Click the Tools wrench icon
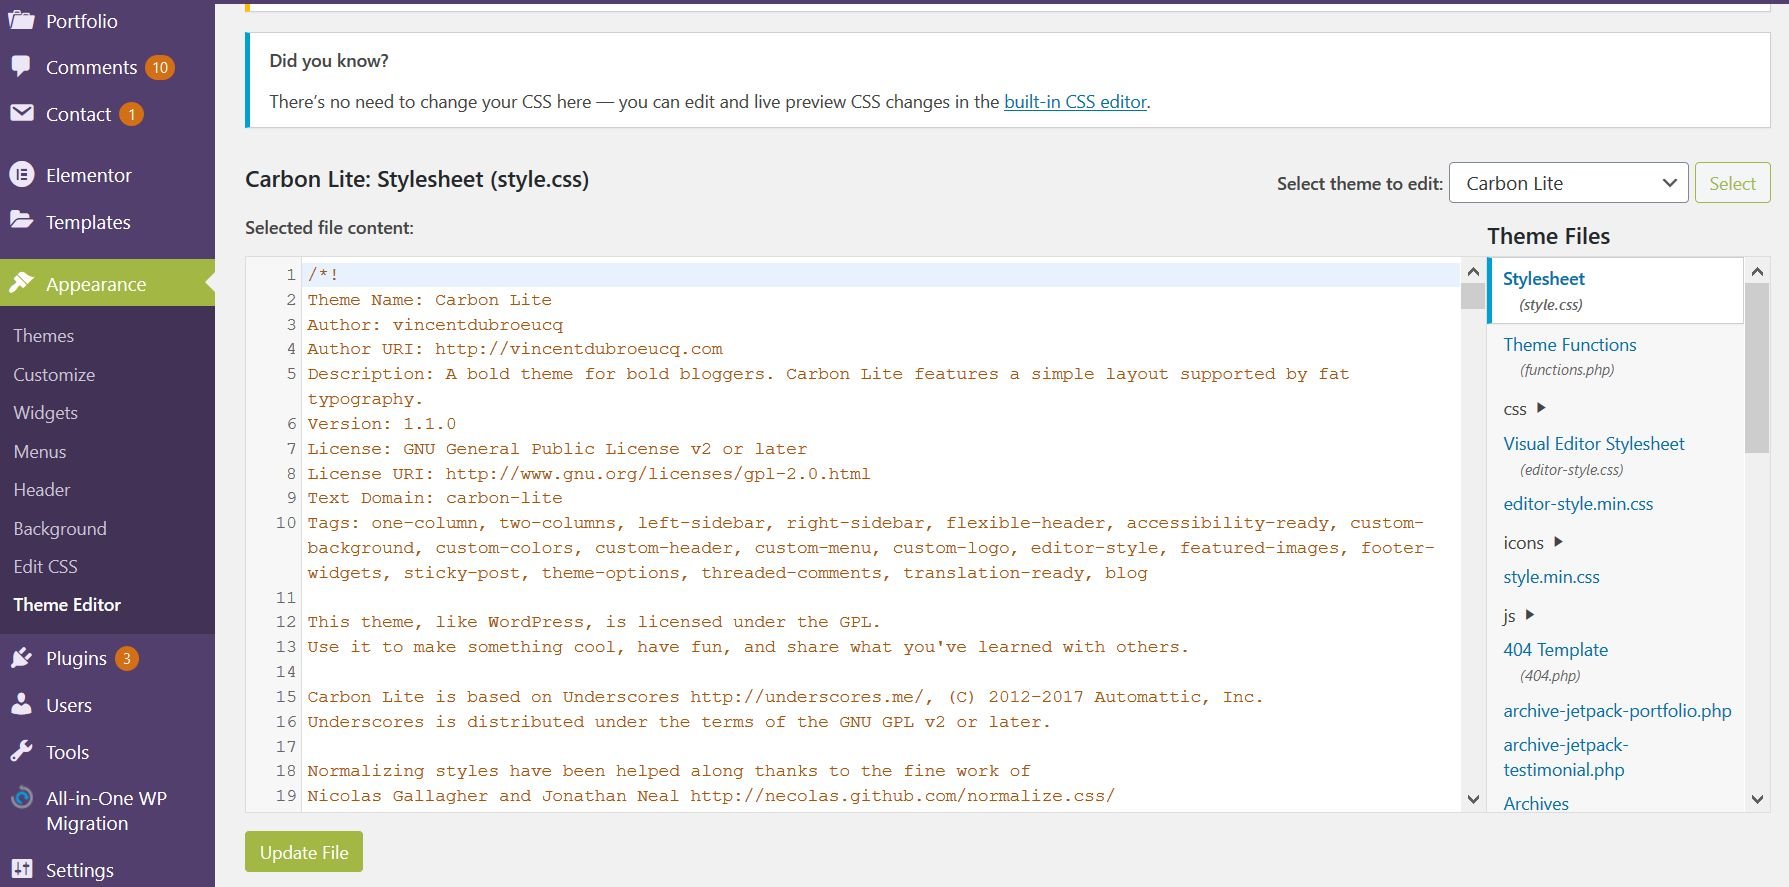 click(21, 751)
